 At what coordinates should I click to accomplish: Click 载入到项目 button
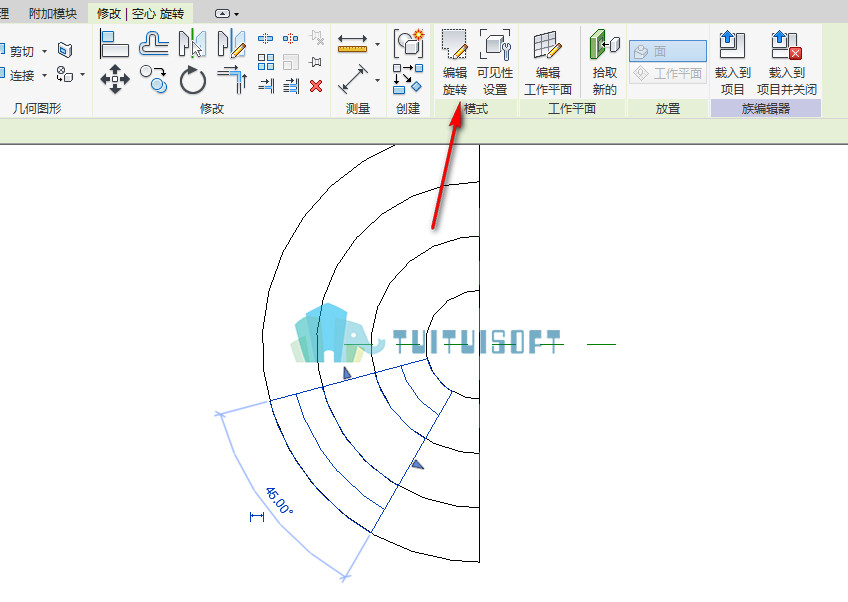[732, 62]
